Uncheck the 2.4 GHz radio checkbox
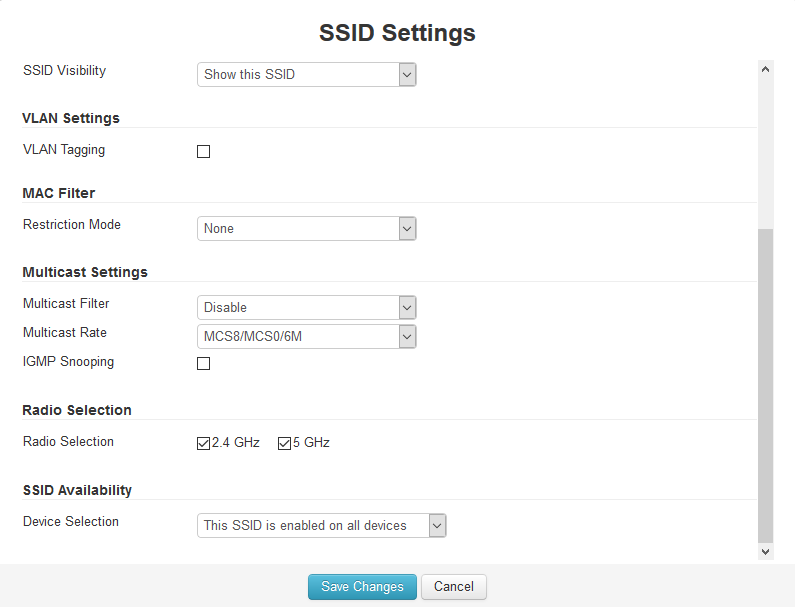 (203, 444)
